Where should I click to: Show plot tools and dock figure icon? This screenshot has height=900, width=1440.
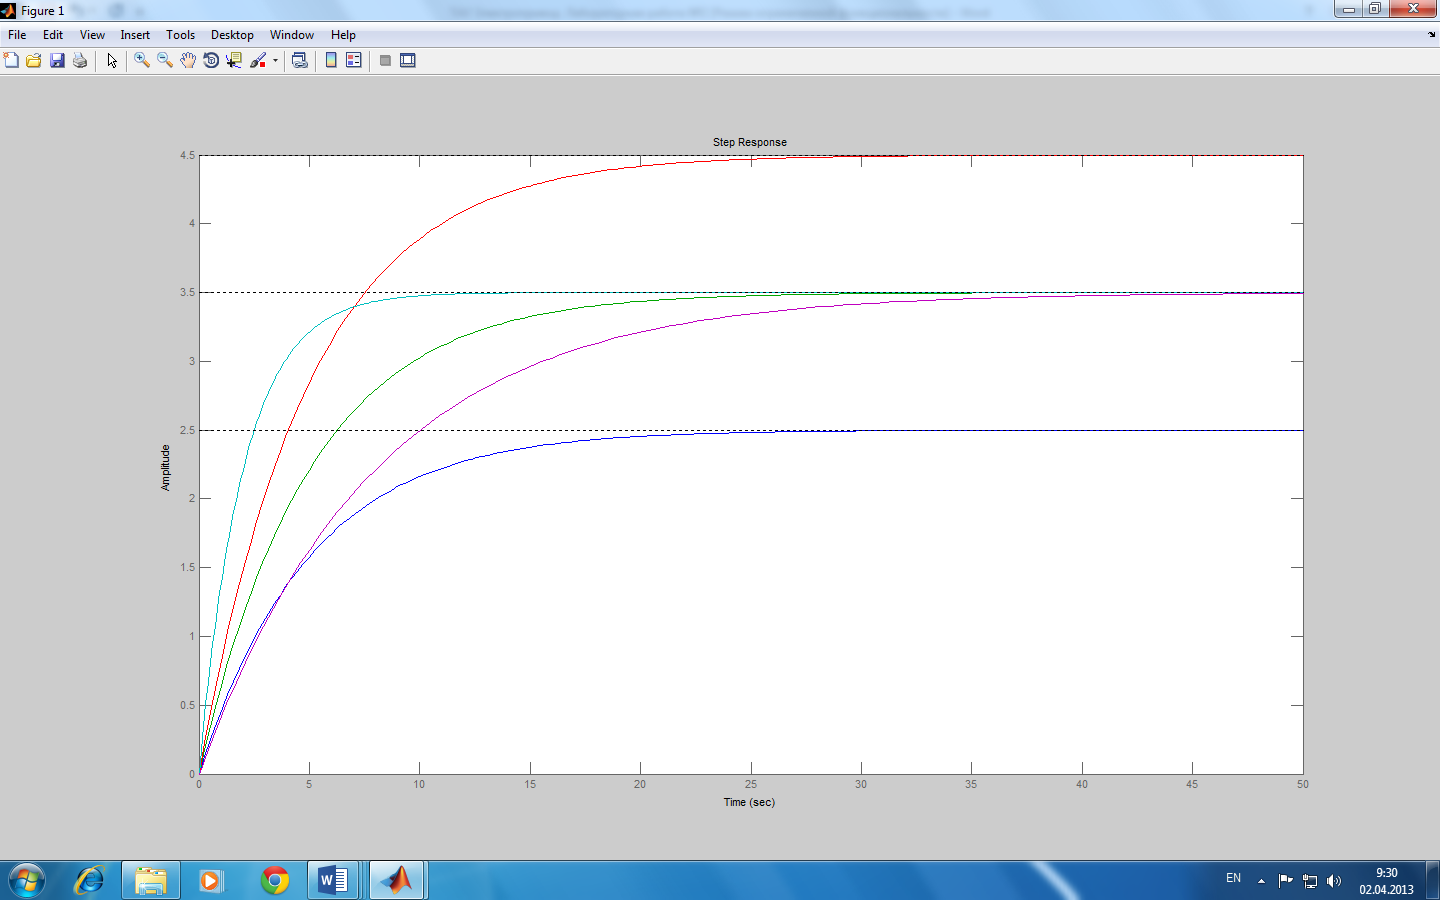point(408,60)
